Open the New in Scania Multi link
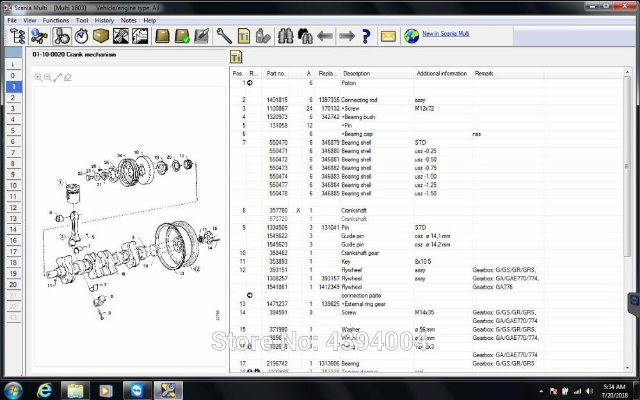The height and width of the screenshot is (400, 640). tap(446, 33)
